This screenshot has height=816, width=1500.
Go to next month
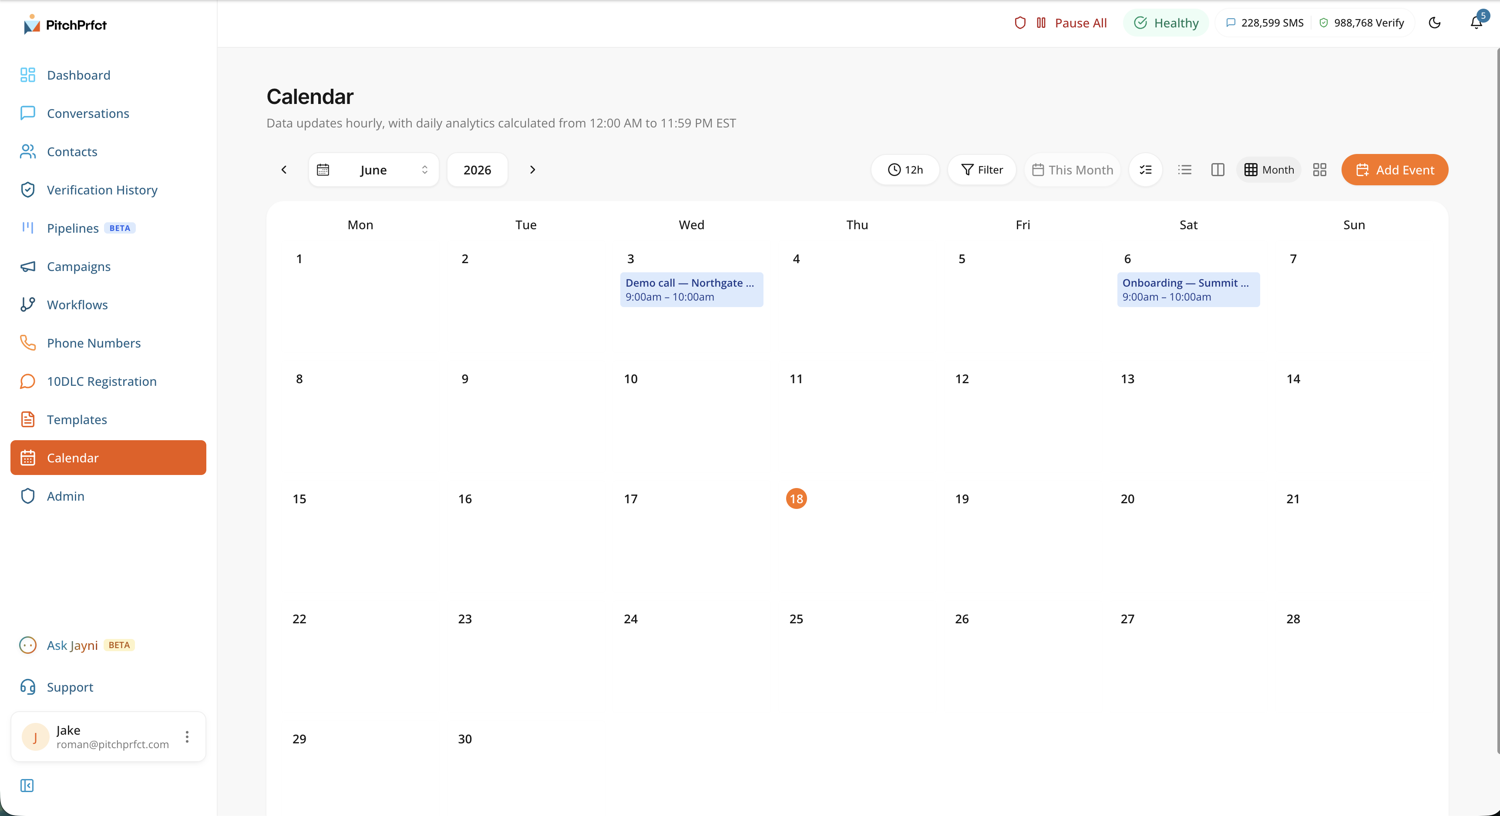point(533,170)
